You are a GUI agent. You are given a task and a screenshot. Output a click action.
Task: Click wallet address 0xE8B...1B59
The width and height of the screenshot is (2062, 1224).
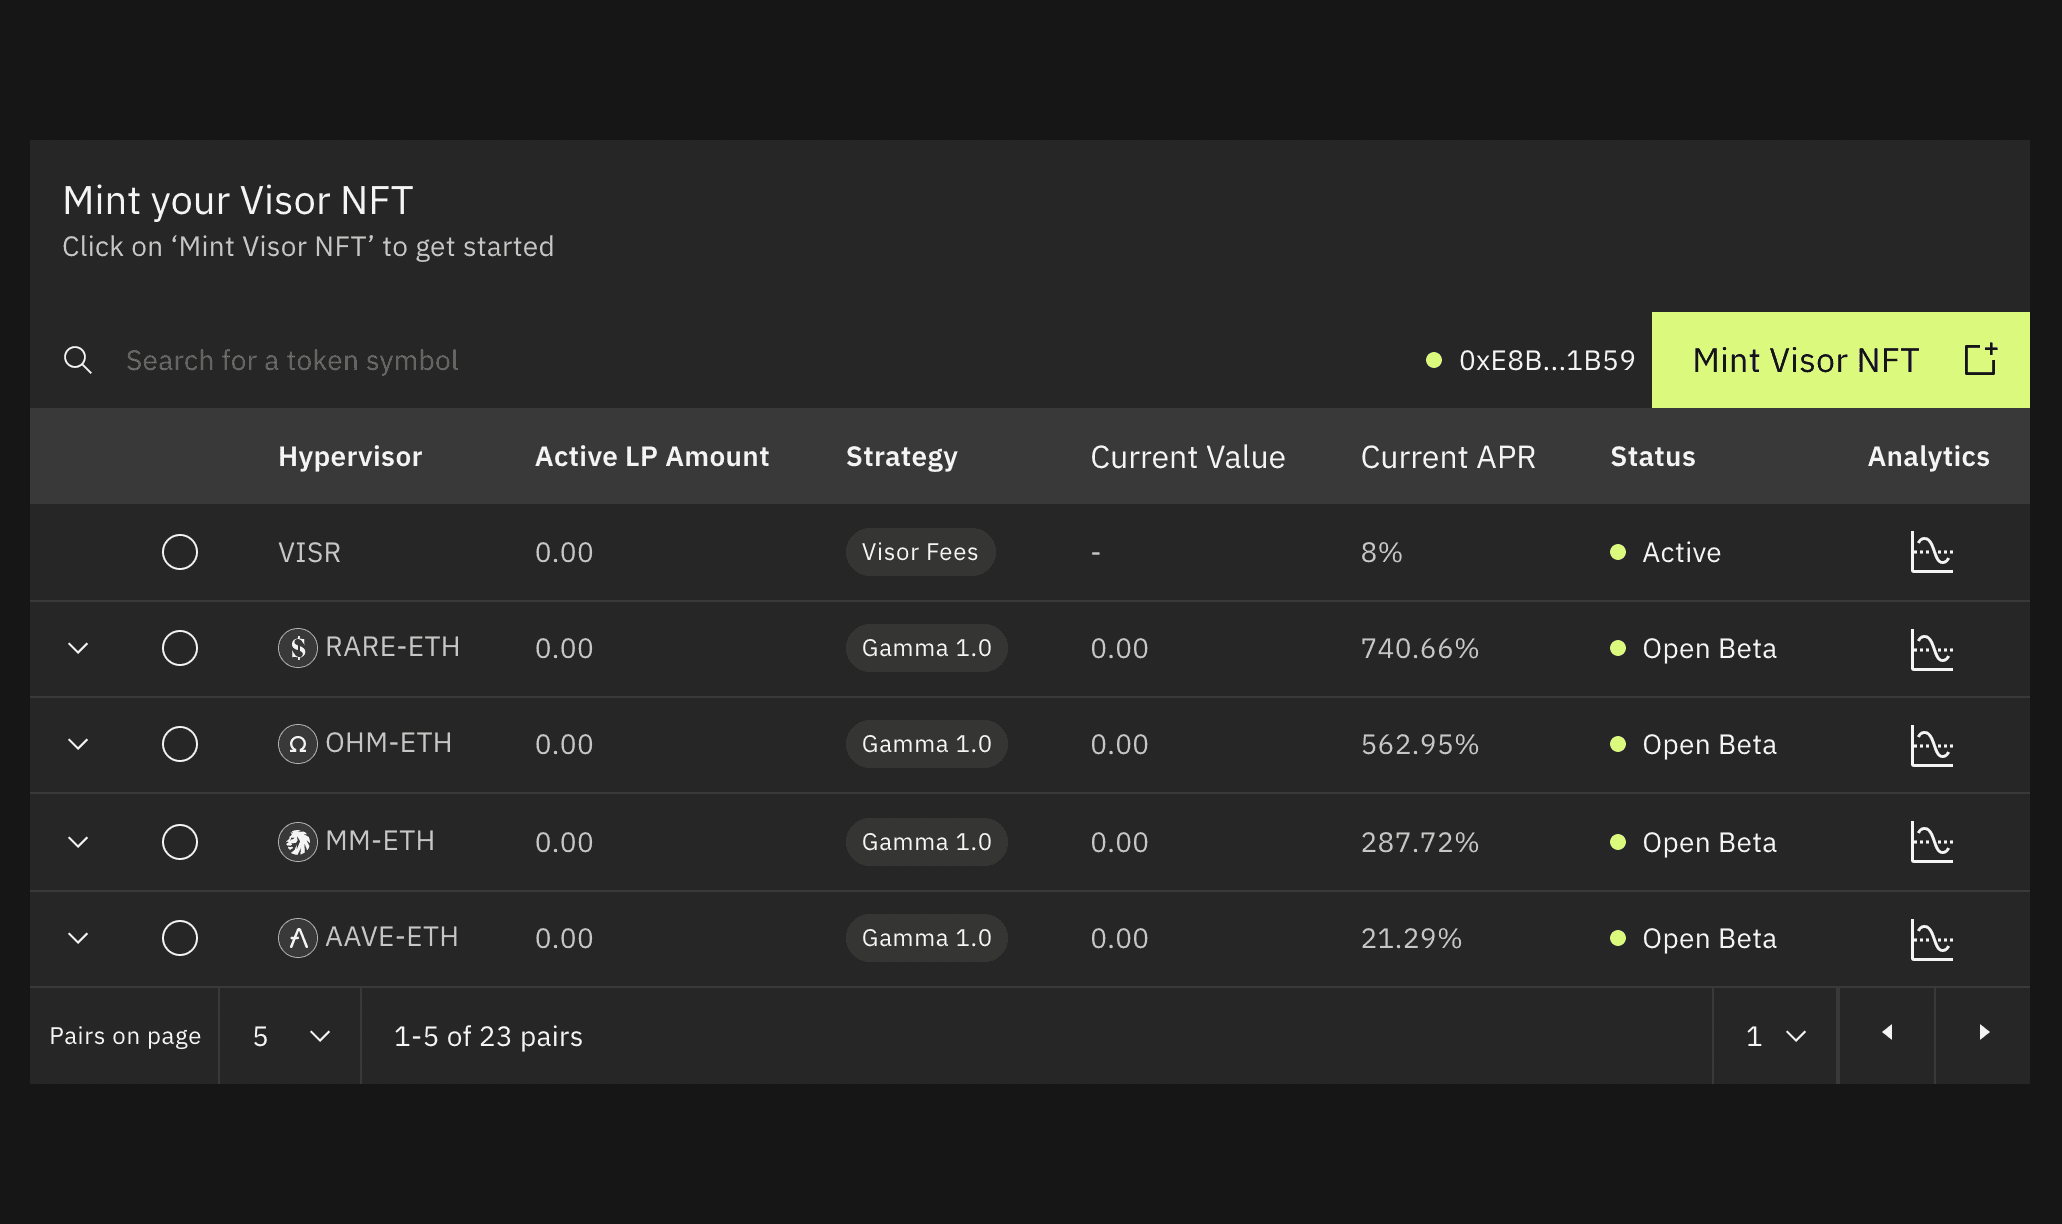pyautogui.click(x=1547, y=360)
